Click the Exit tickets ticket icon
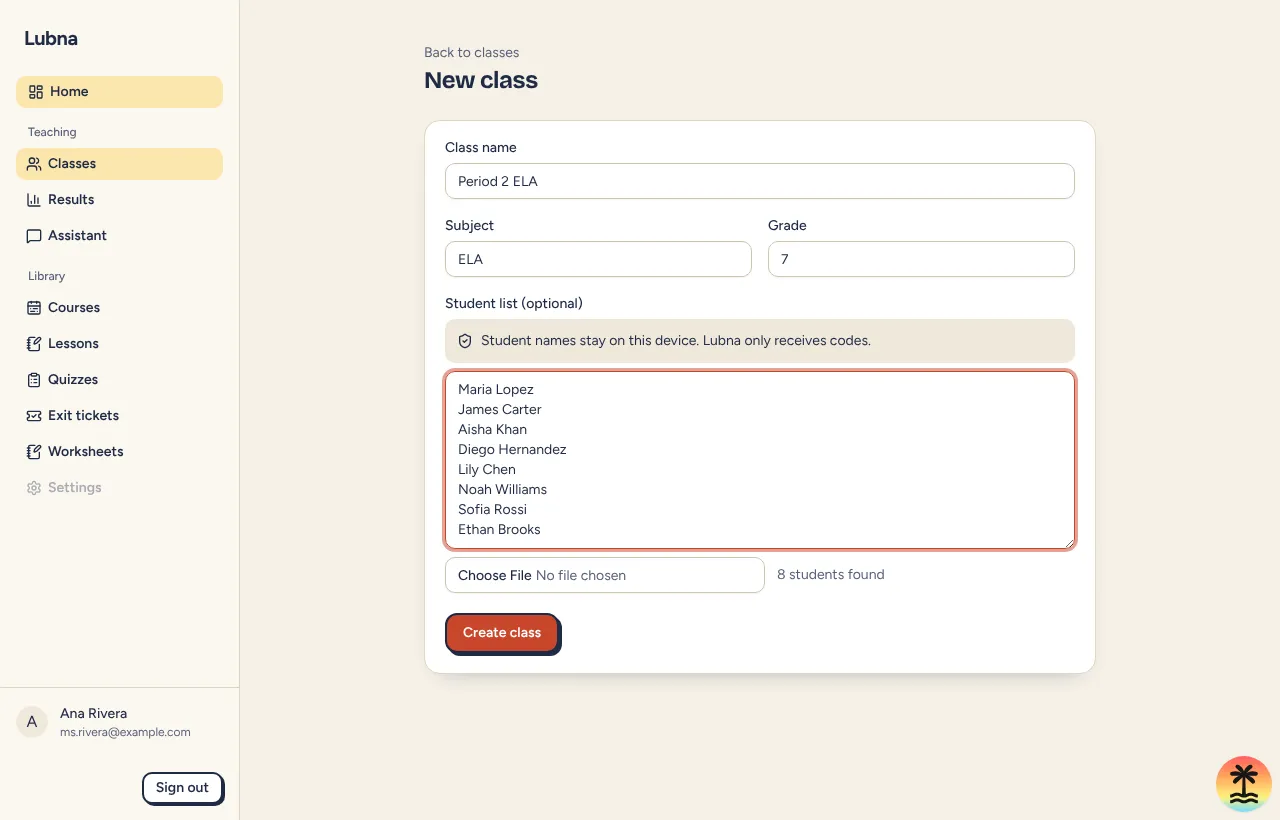This screenshot has width=1280, height=820. (x=34, y=416)
